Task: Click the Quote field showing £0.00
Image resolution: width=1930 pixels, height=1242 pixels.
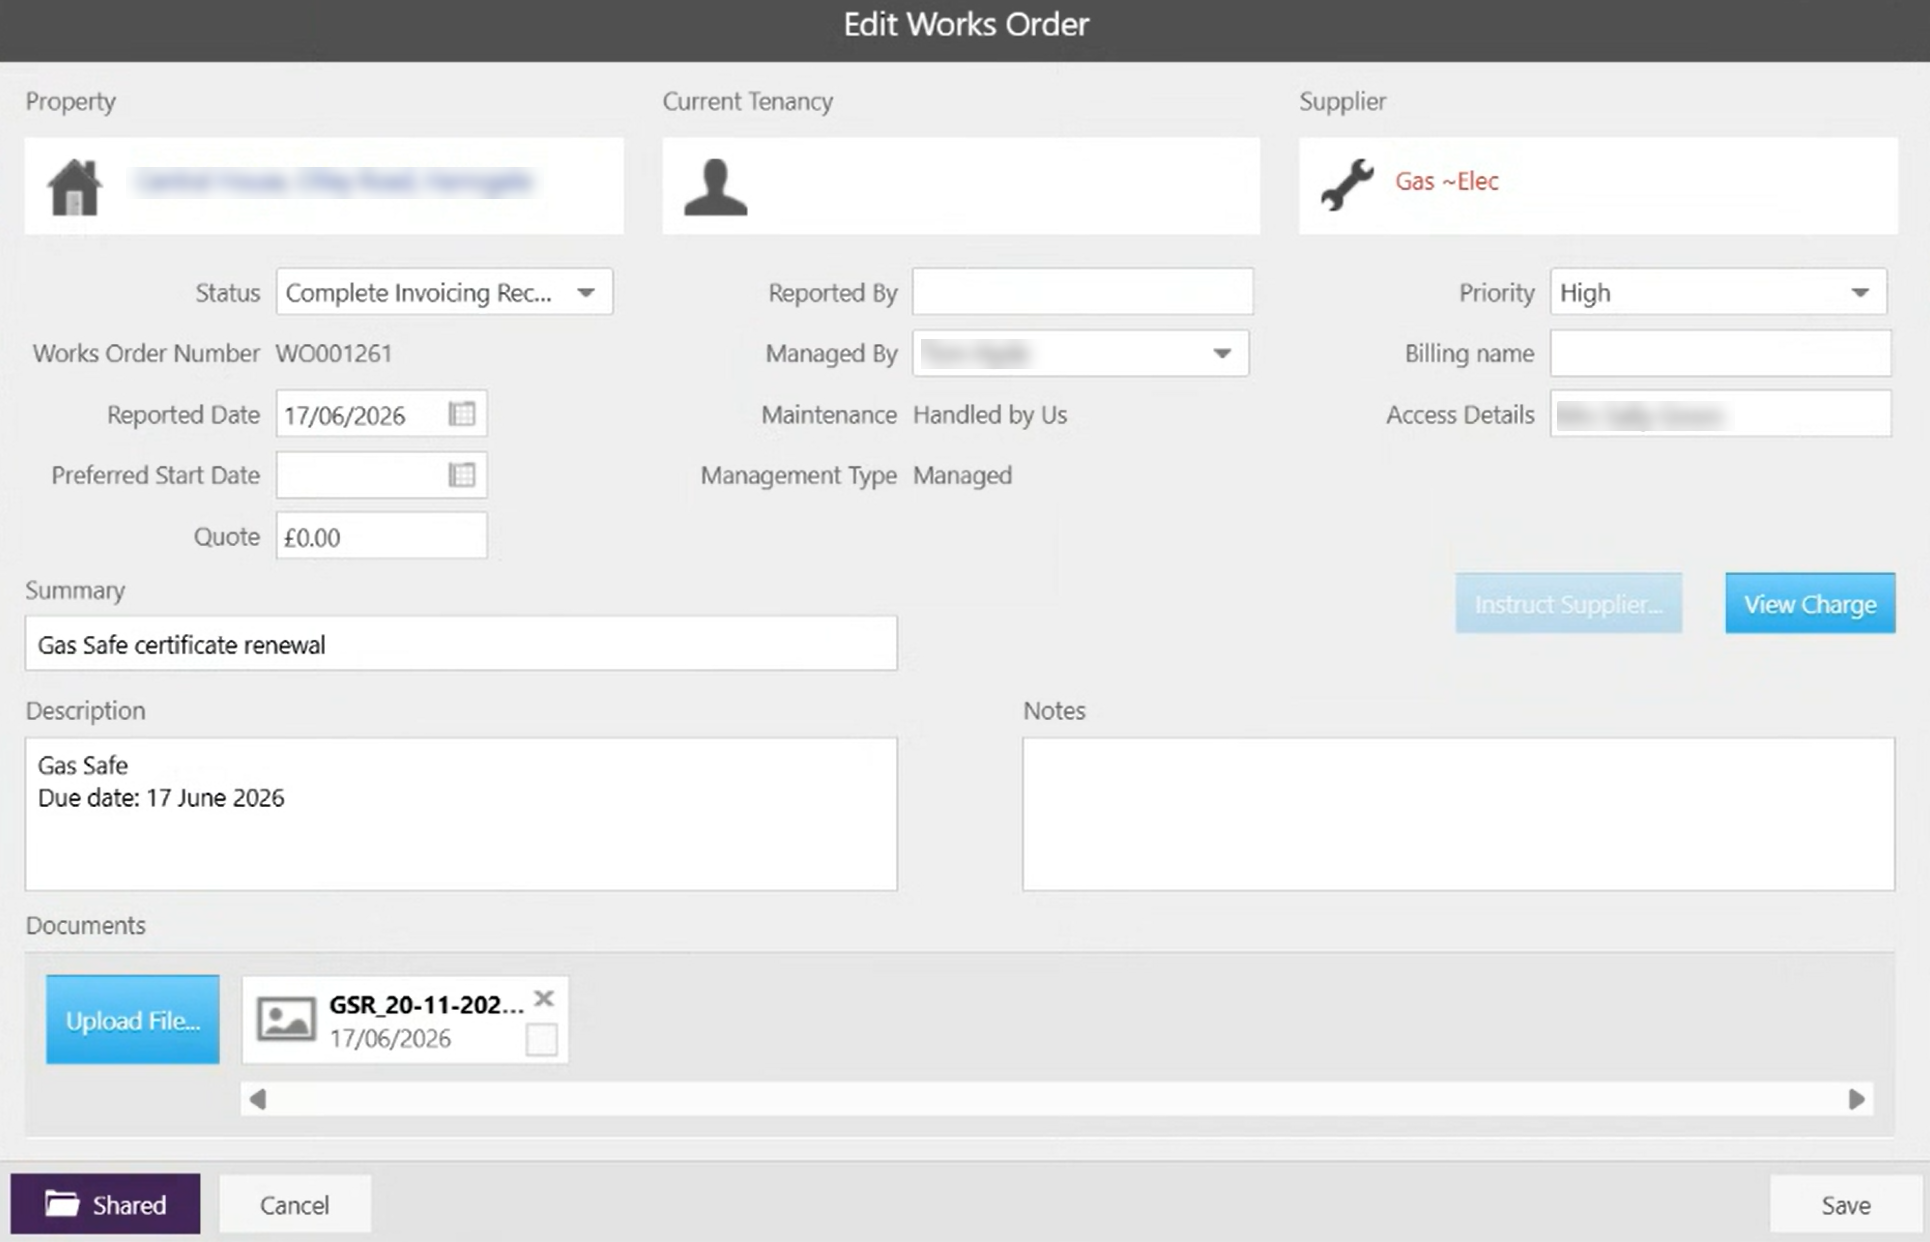Action: tap(381, 536)
